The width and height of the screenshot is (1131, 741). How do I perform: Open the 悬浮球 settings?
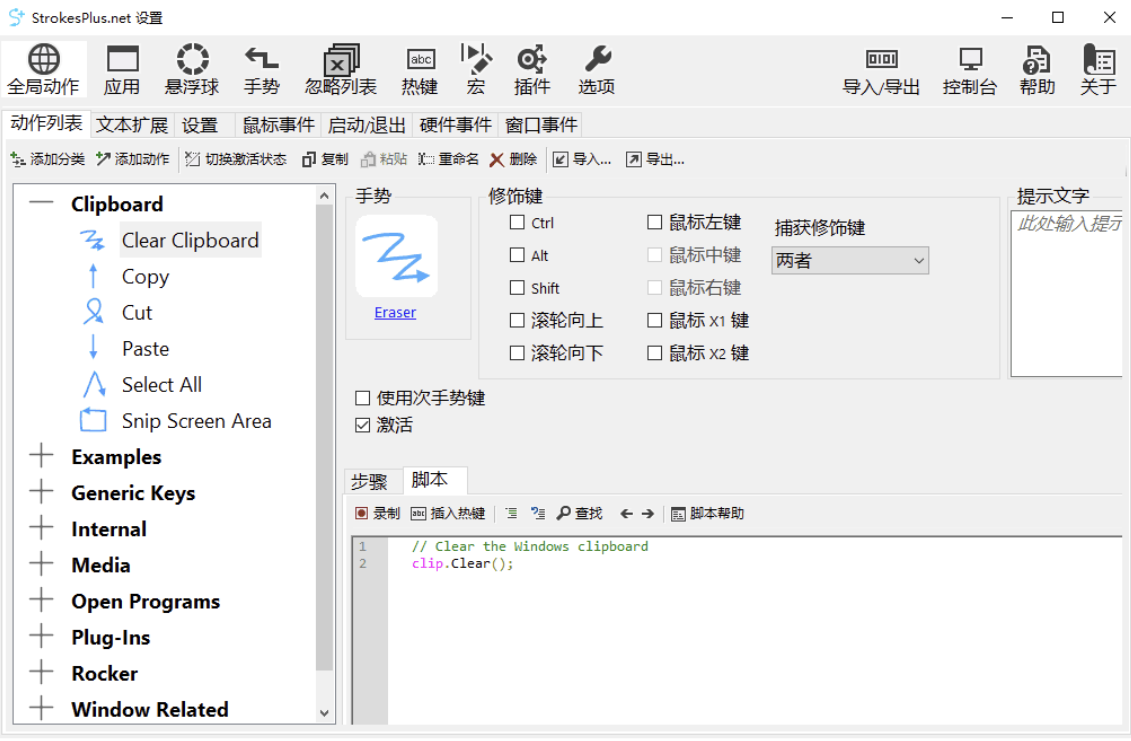(191, 67)
